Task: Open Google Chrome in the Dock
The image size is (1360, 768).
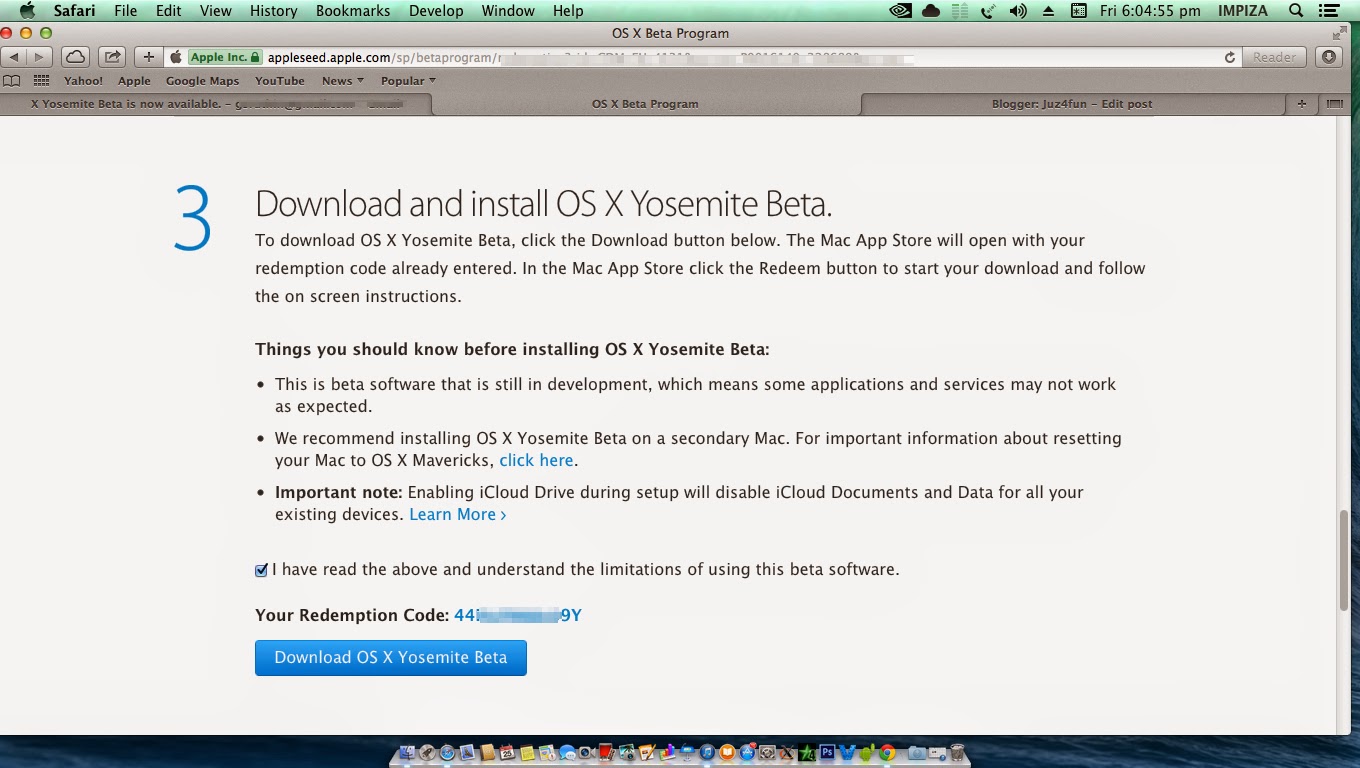Action: [887, 753]
